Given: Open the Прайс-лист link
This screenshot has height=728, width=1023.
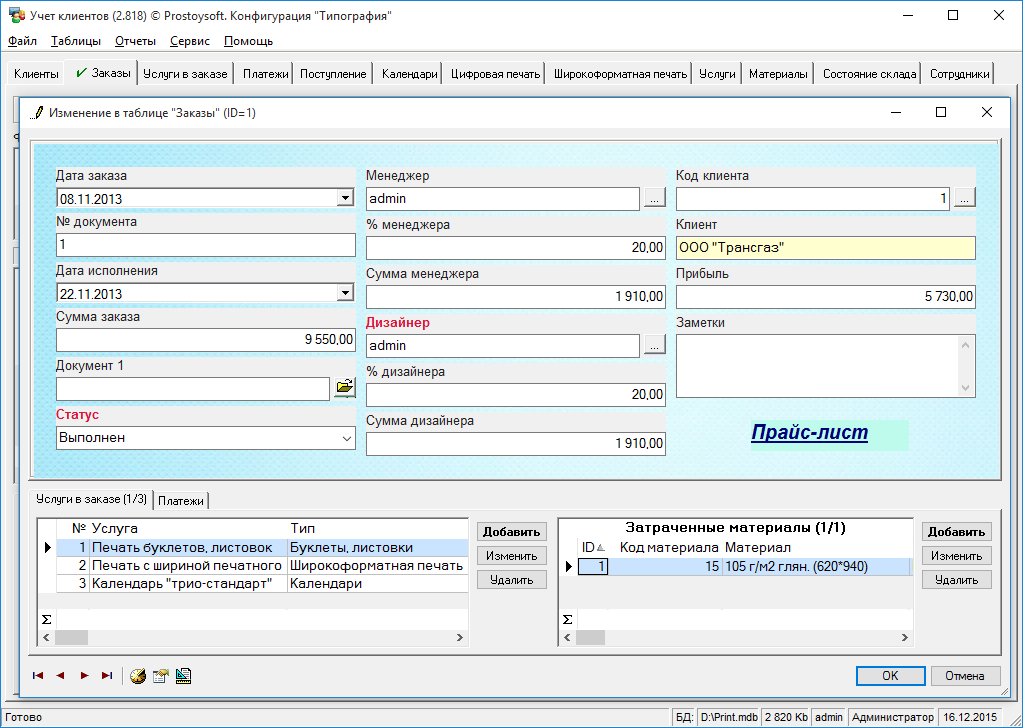Looking at the screenshot, I should [x=810, y=432].
